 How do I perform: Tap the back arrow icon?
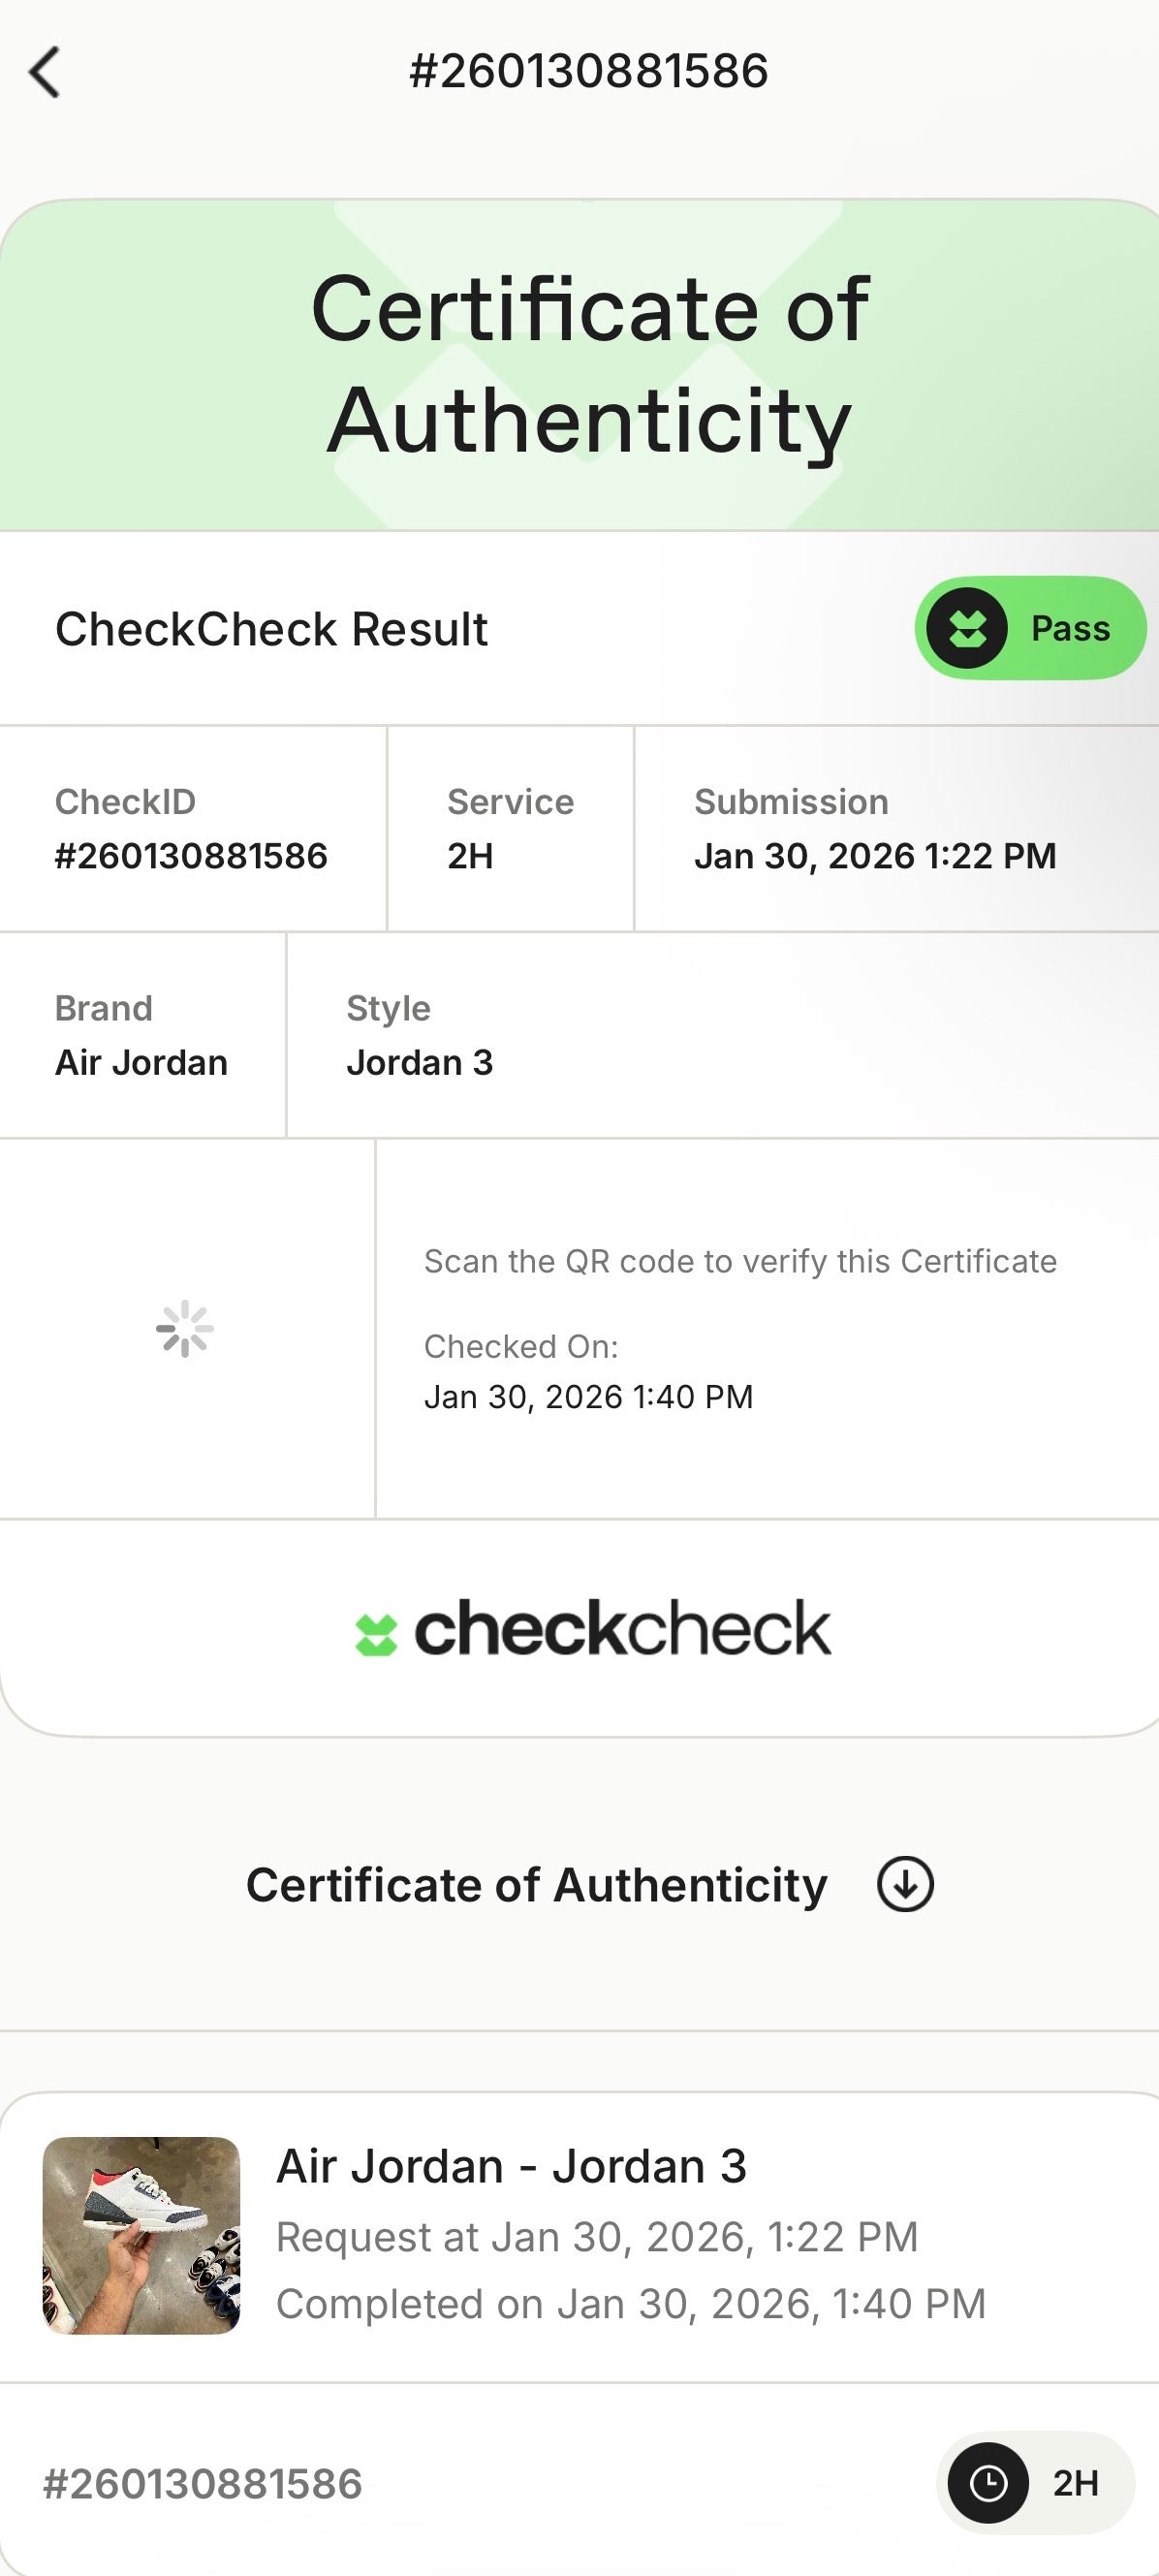[x=45, y=72]
